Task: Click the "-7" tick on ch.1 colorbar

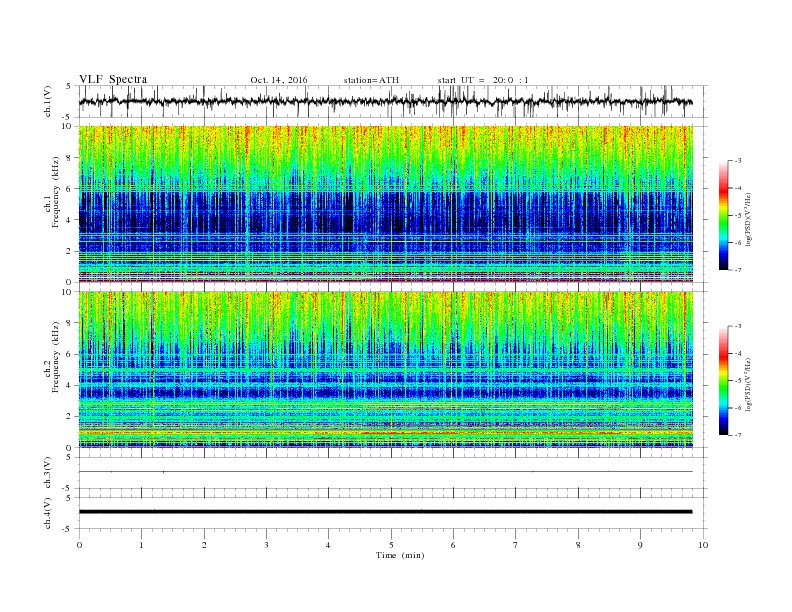Action: click(x=738, y=270)
